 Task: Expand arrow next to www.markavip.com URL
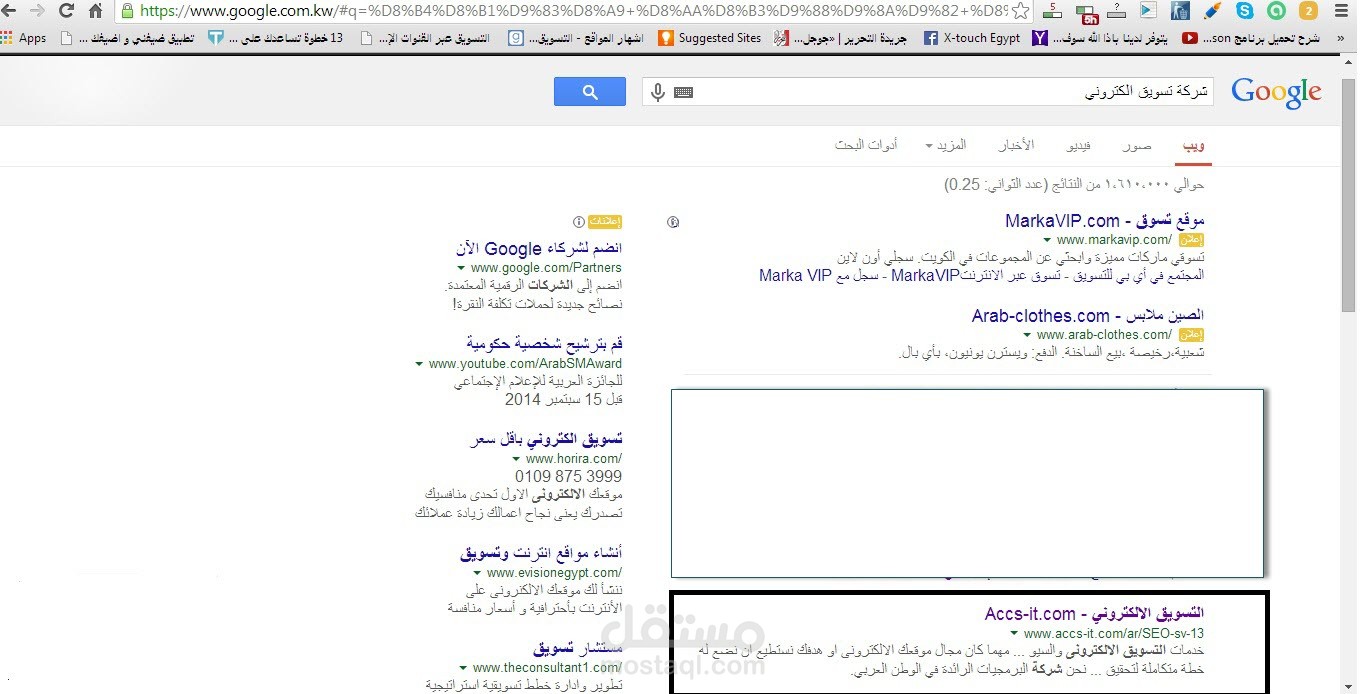1047,240
